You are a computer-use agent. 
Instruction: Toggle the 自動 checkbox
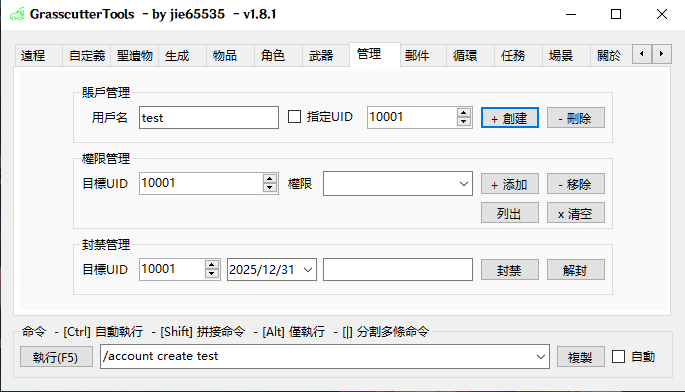(x=618, y=357)
